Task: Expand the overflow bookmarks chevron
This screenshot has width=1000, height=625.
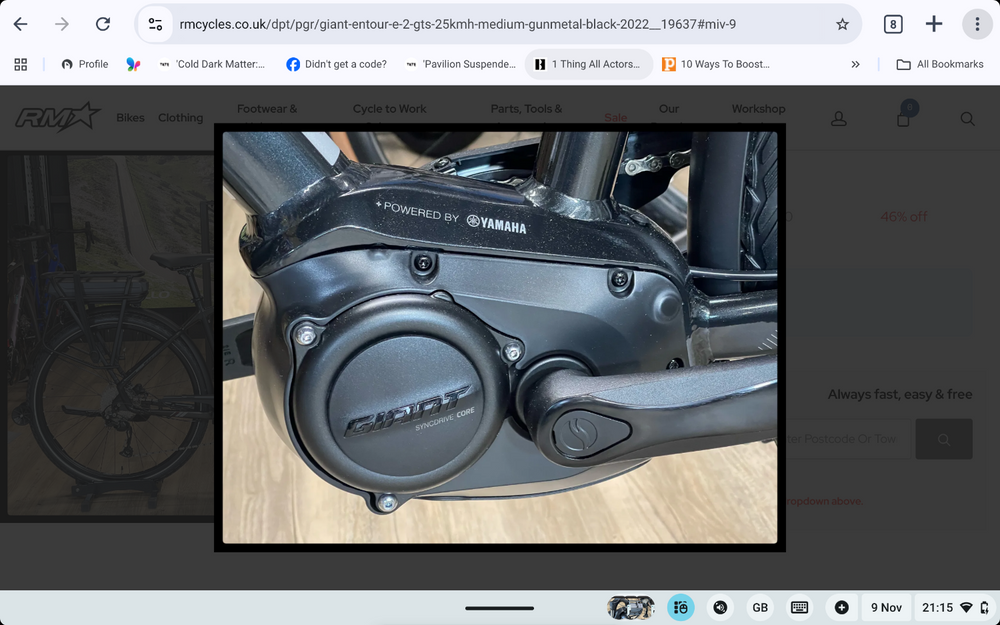Action: [x=855, y=63]
